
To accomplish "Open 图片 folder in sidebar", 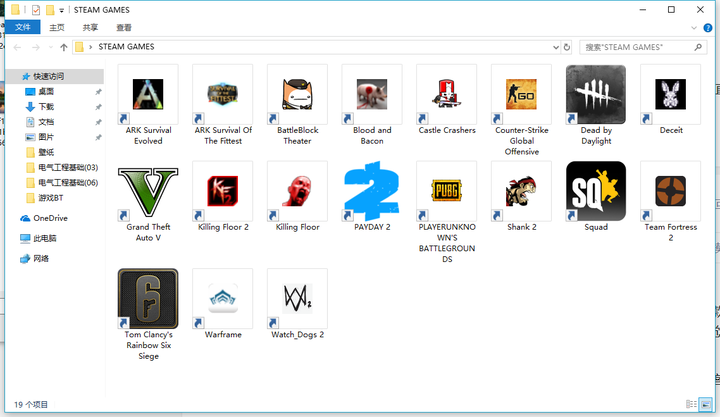I will pos(46,137).
